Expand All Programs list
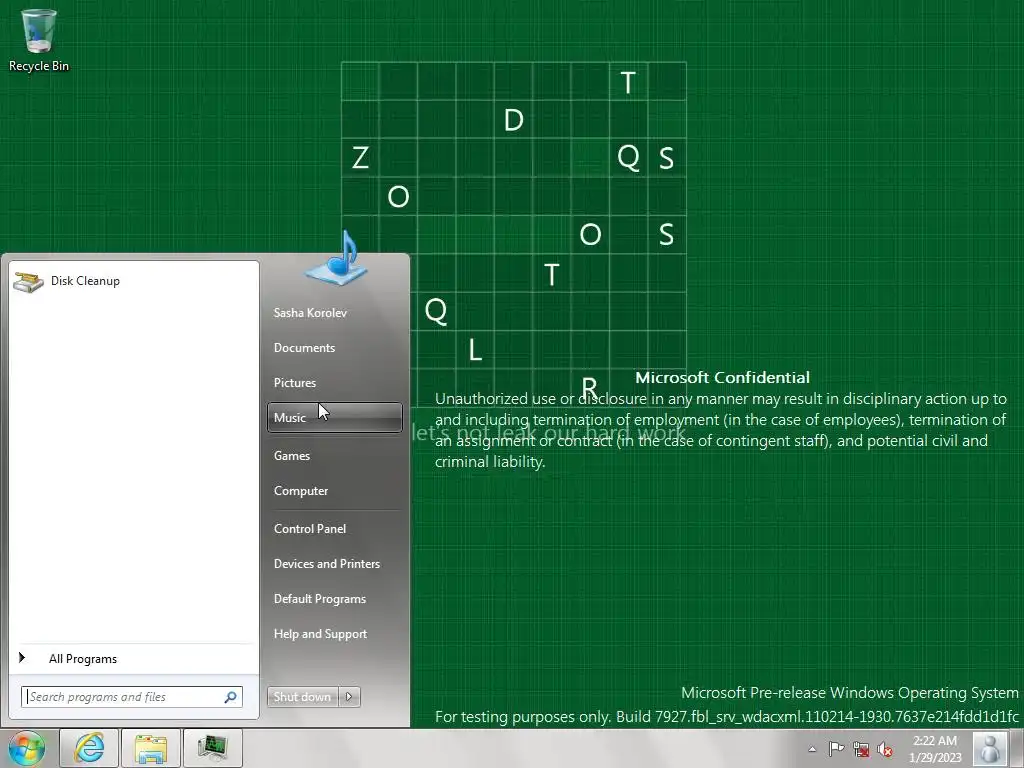The width and height of the screenshot is (1024, 768). click(x=133, y=659)
